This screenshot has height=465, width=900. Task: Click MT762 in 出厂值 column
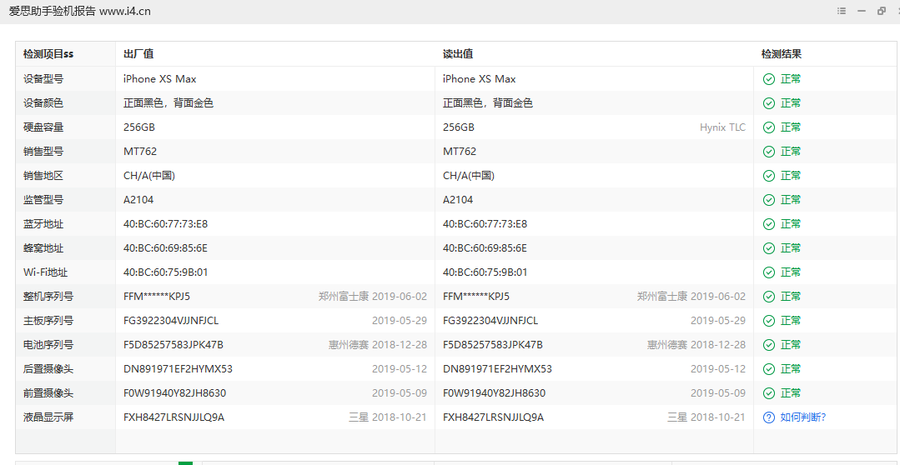coord(140,152)
